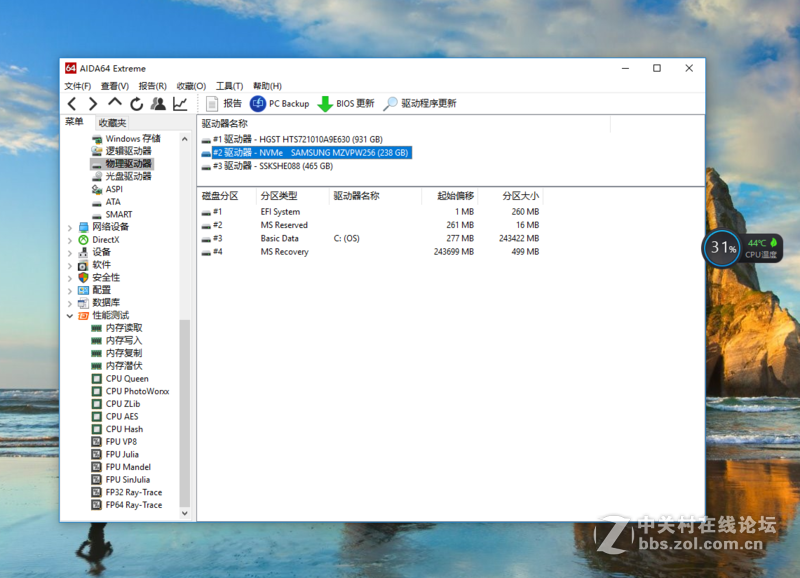Image resolution: width=800 pixels, height=578 pixels.
Task: Launch PC Backup from the toolbar
Action: coord(277,102)
